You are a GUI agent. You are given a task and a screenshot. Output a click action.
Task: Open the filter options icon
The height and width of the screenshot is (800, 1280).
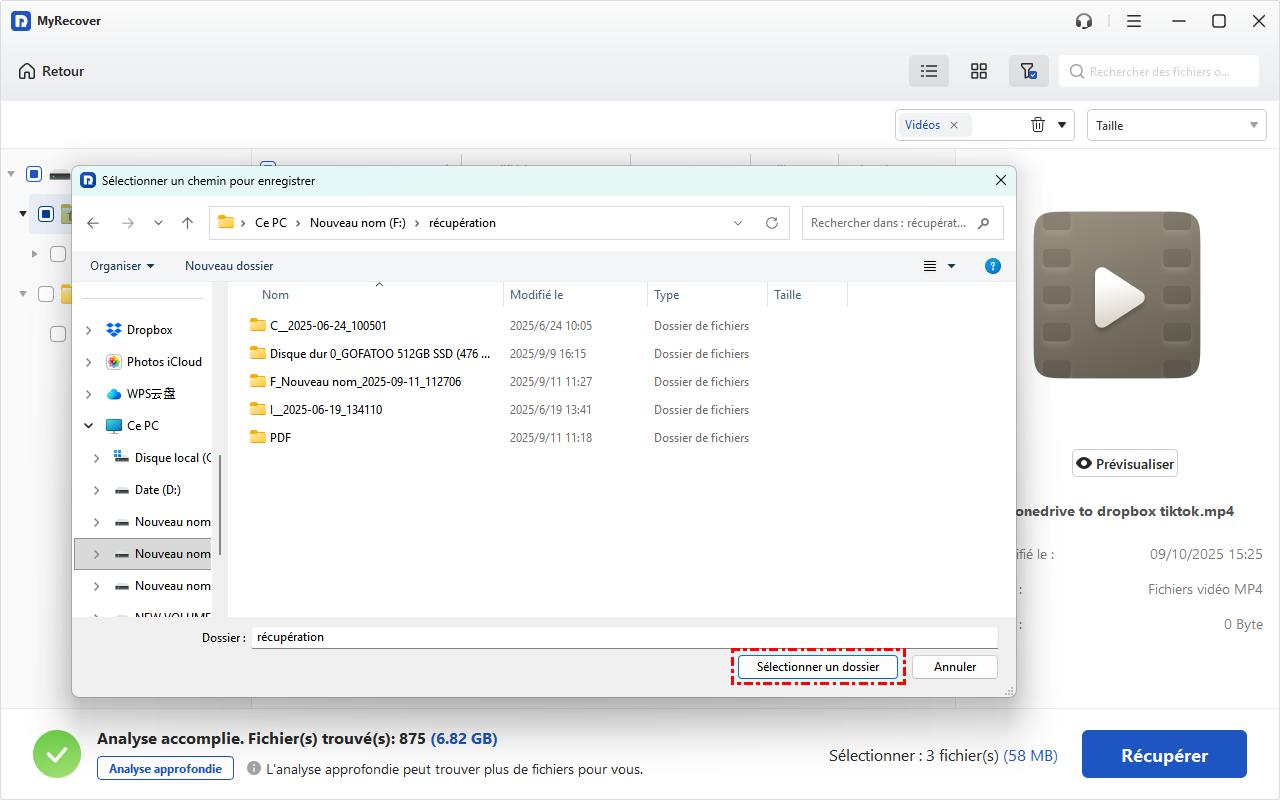pos(1028,71)
